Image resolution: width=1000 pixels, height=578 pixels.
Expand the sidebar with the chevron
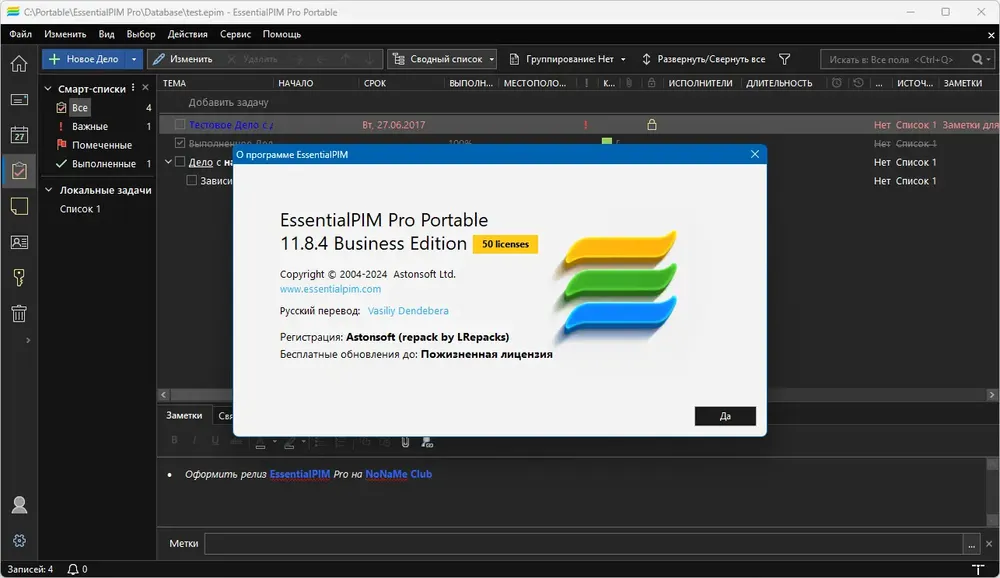(28, 341)
